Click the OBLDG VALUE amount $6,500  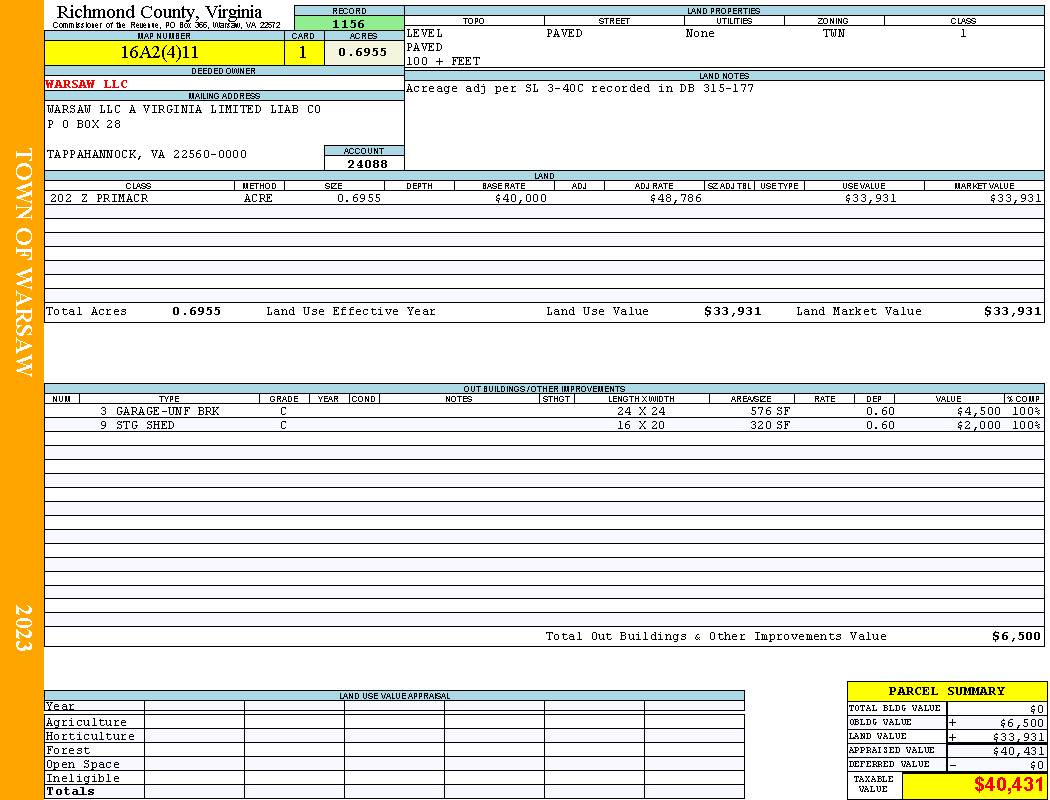(1021, 723)
